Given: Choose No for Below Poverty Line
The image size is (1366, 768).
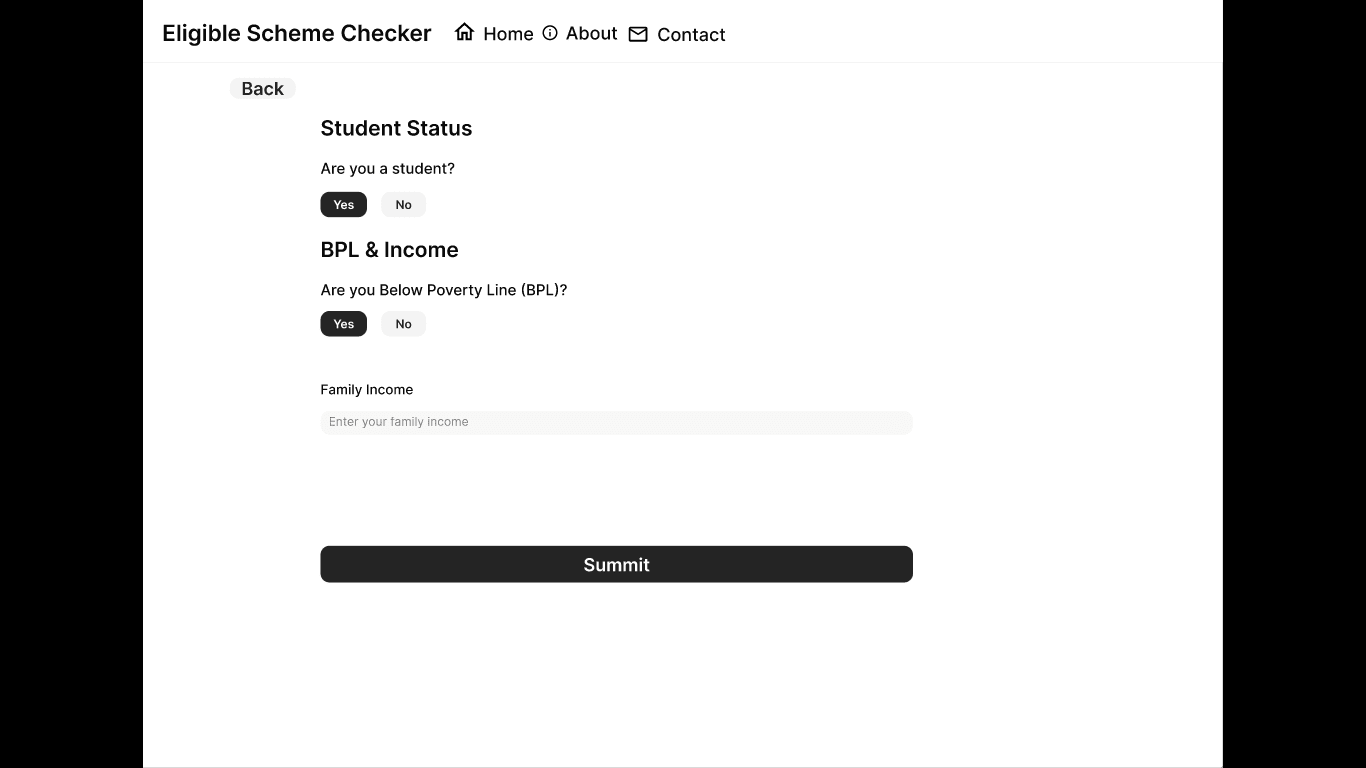Looking at the screenshot, I should click(x=403, y=324).
